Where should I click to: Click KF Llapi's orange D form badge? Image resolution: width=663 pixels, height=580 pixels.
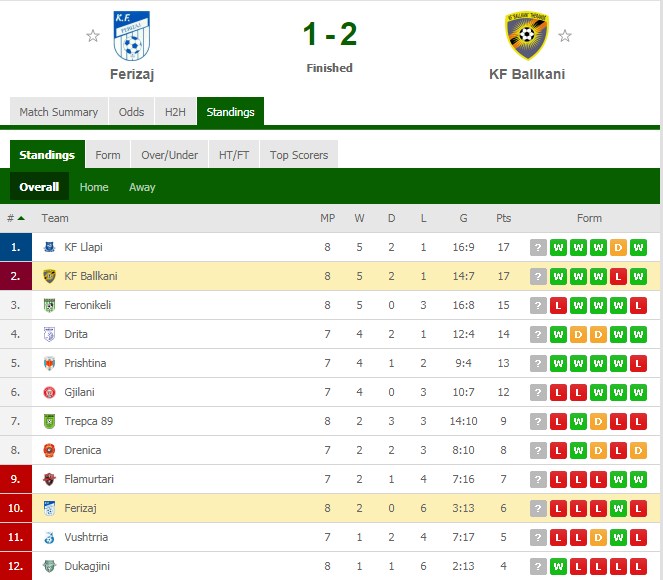(618, 247)
